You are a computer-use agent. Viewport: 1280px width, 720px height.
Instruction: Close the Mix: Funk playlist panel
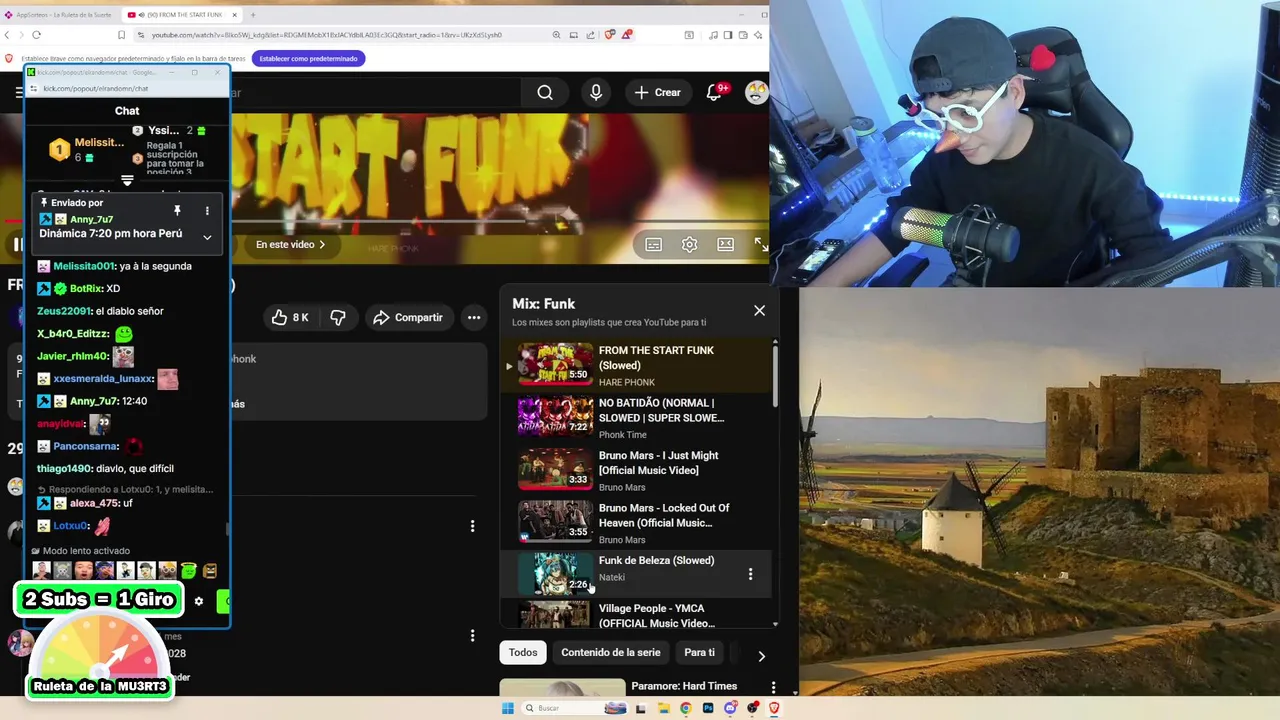[x=759, y=310]
